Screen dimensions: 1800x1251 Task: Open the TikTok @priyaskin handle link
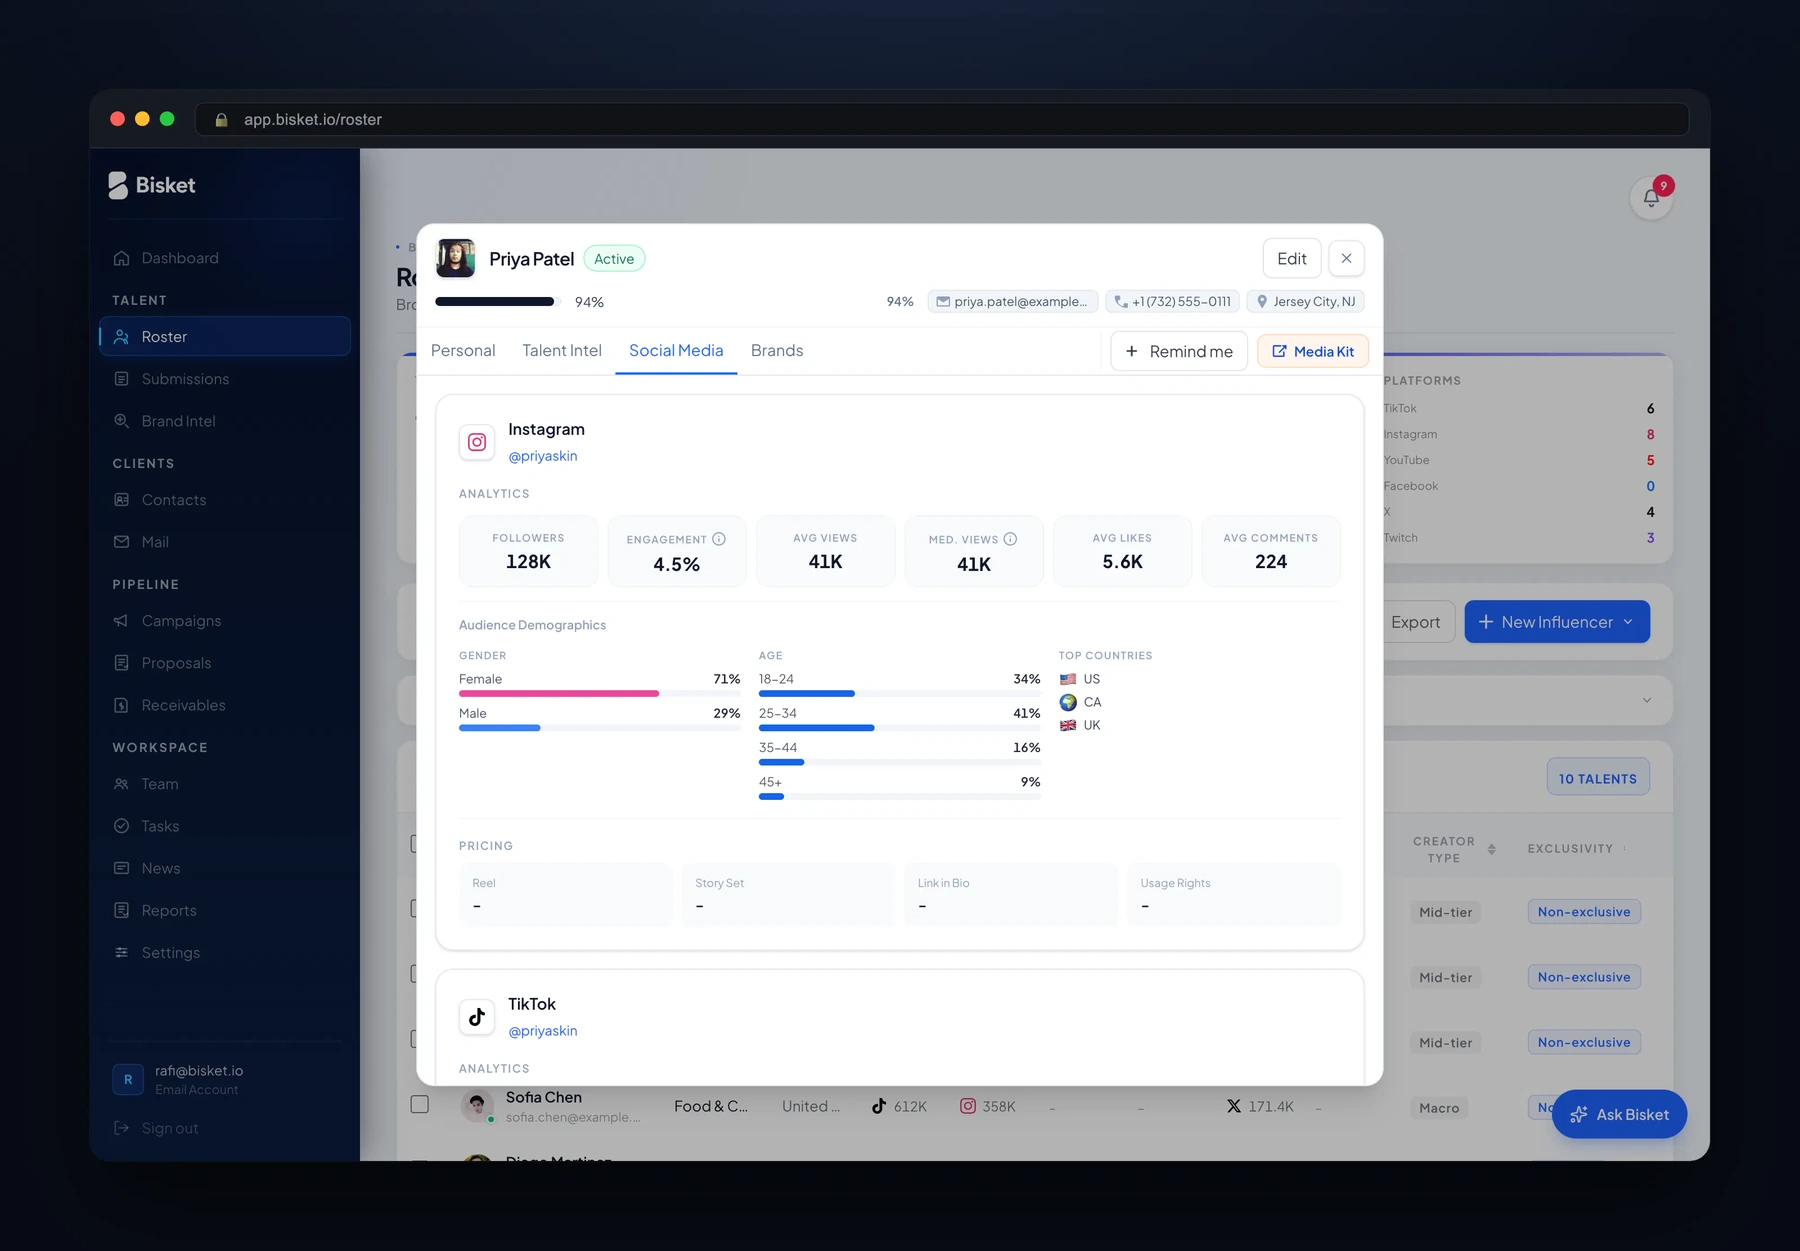tap(543, 1031)
